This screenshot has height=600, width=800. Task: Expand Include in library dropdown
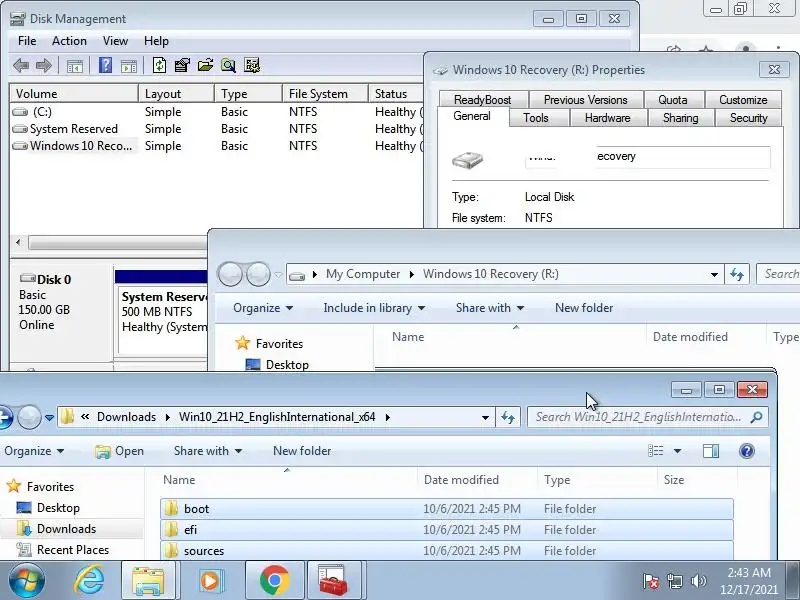(374, 308)
